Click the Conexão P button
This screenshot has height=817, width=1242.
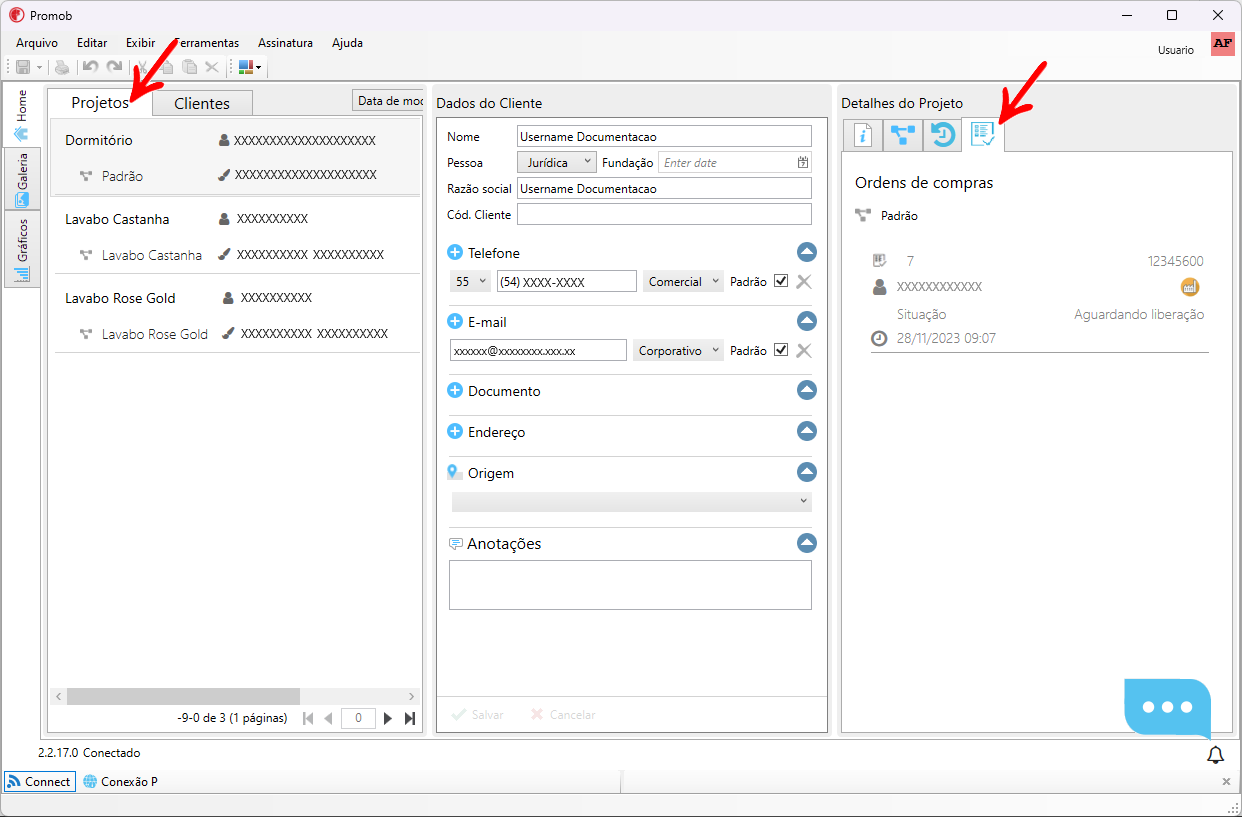point(120,782)
